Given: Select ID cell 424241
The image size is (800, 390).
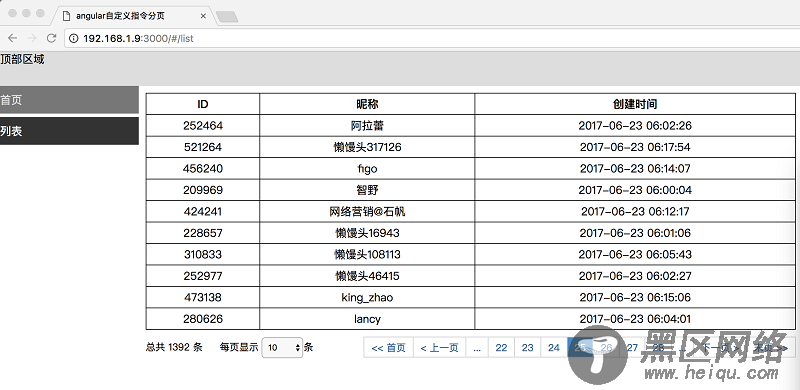Looking at the screenshot, I should (203, 211).
